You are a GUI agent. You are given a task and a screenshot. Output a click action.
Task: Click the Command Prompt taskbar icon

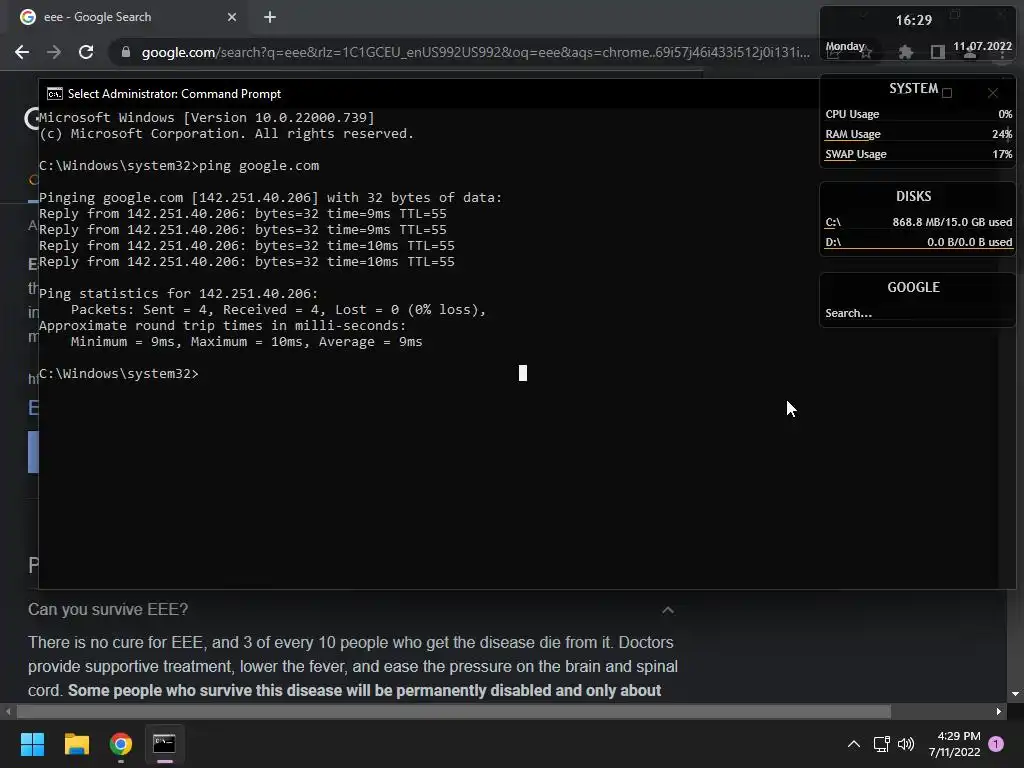click(165, 744)
